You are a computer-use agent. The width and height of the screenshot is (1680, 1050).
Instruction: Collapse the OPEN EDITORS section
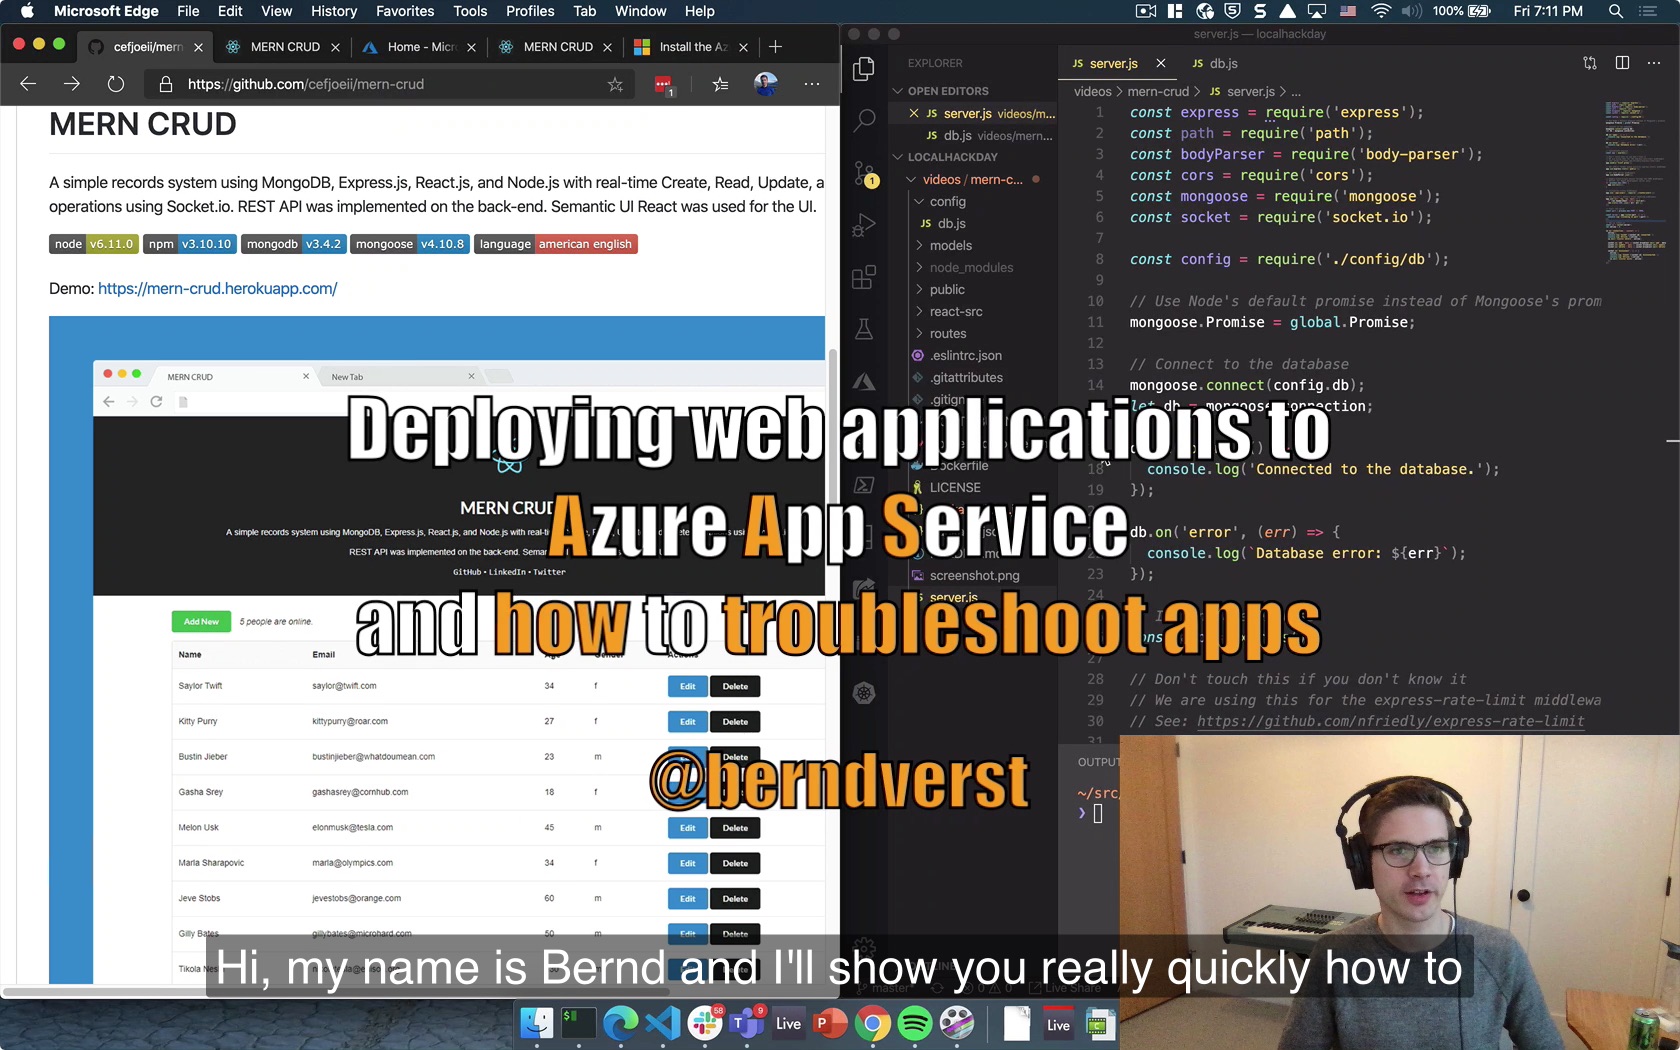[947, 91]
